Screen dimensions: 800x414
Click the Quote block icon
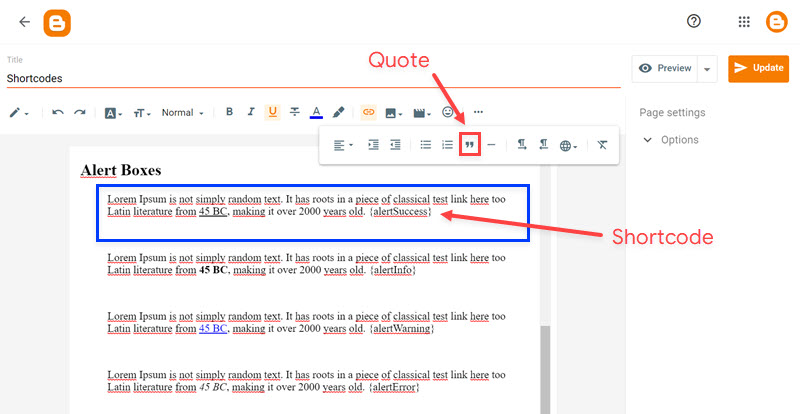tap(470, 145)
